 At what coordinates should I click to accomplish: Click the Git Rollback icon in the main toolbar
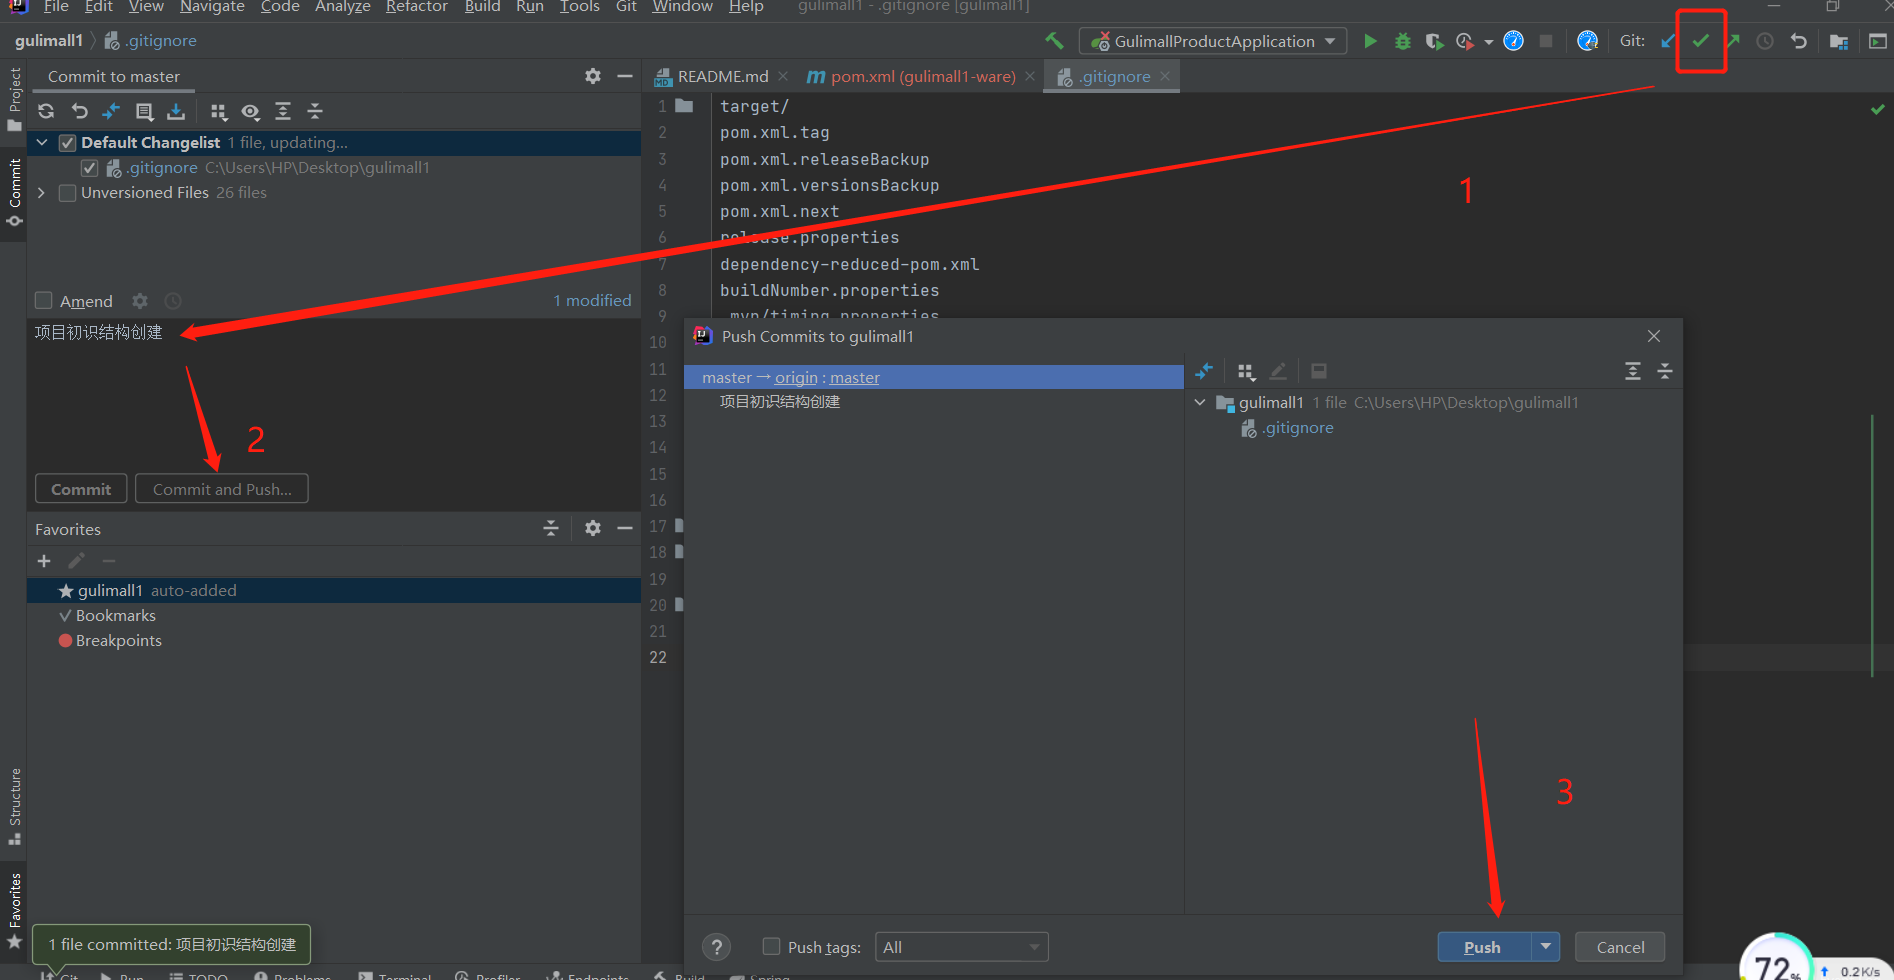[1798, 41]
